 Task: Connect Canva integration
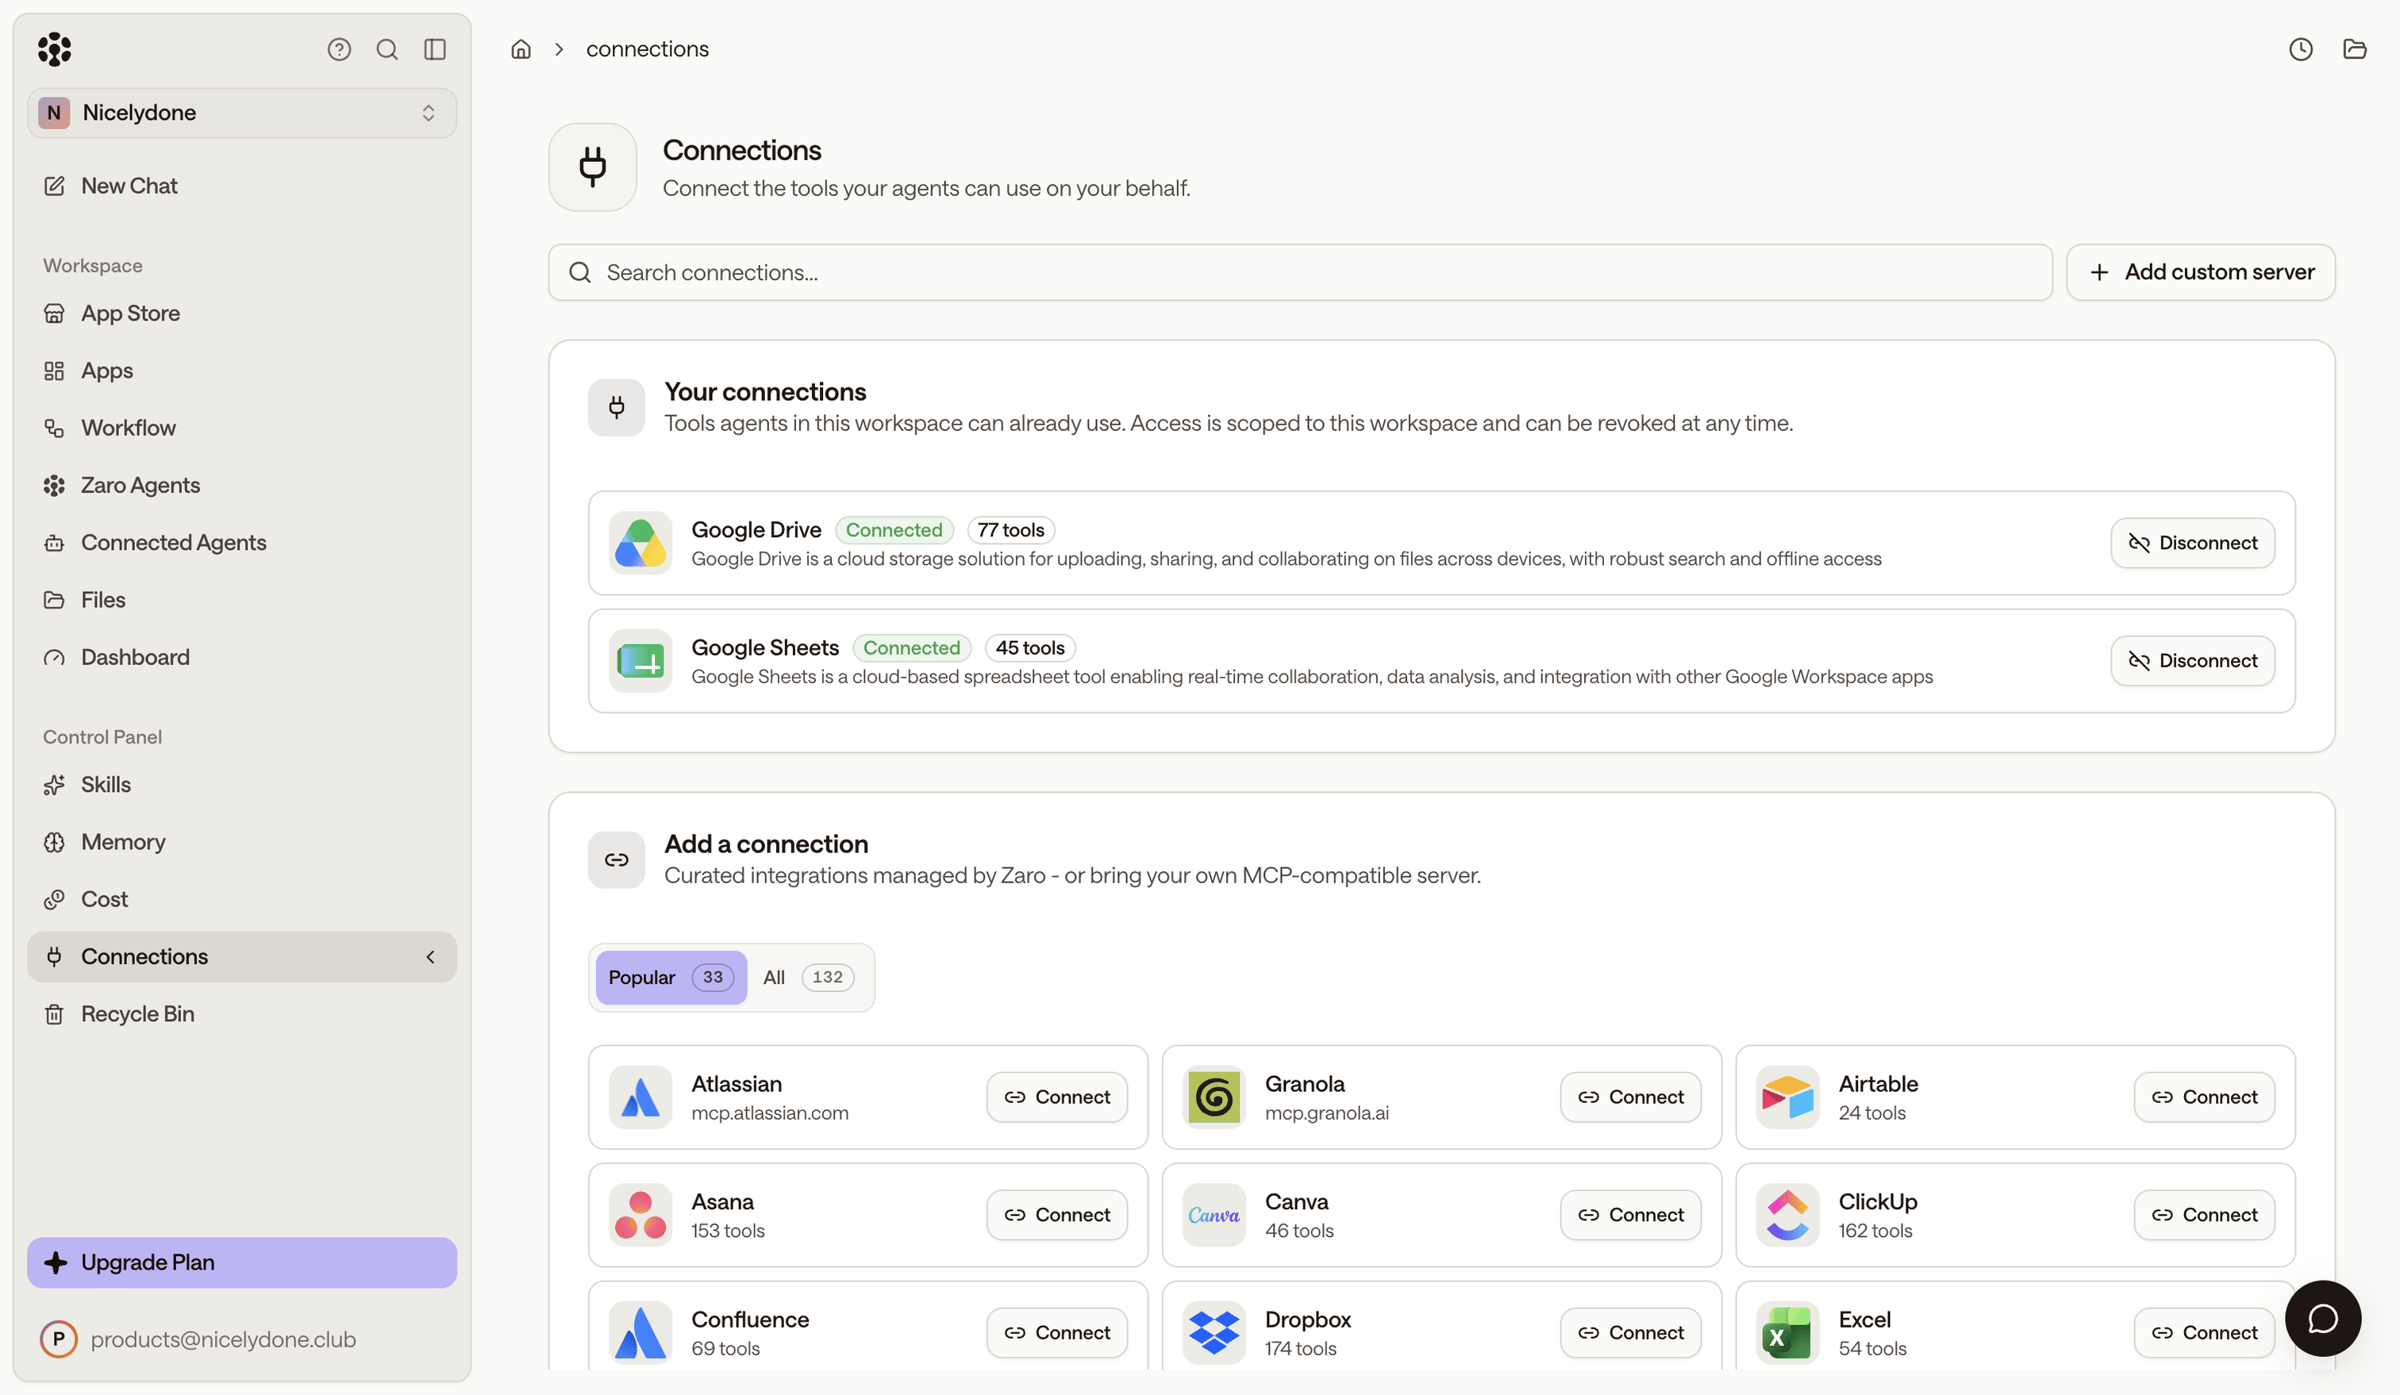pos(1631,1215)
